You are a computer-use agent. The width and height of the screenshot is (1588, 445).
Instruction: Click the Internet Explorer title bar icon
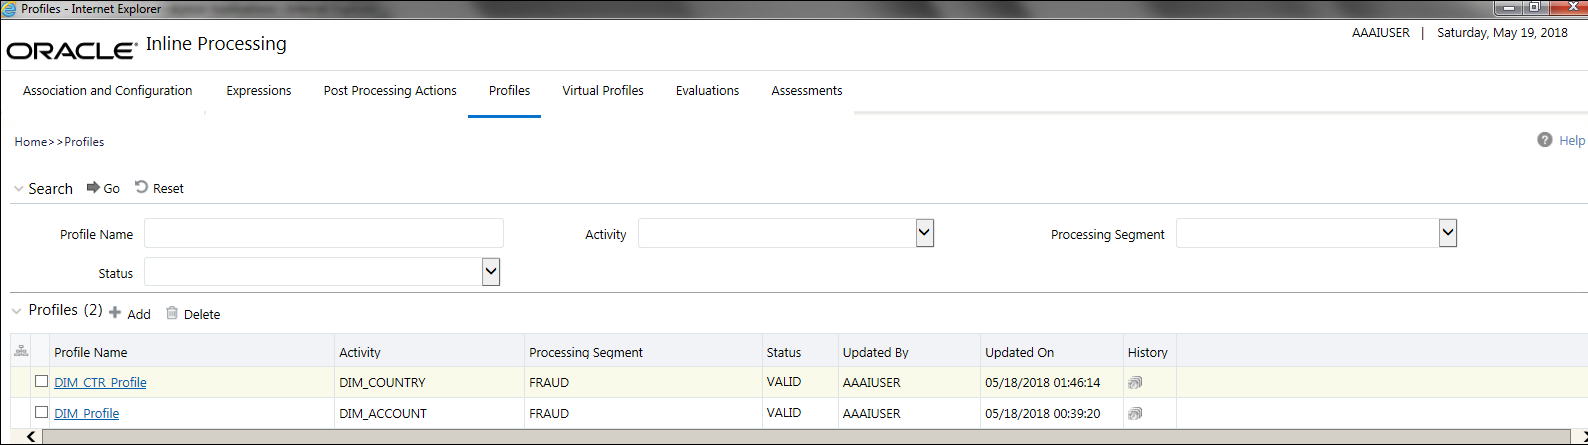click(9, 9)
